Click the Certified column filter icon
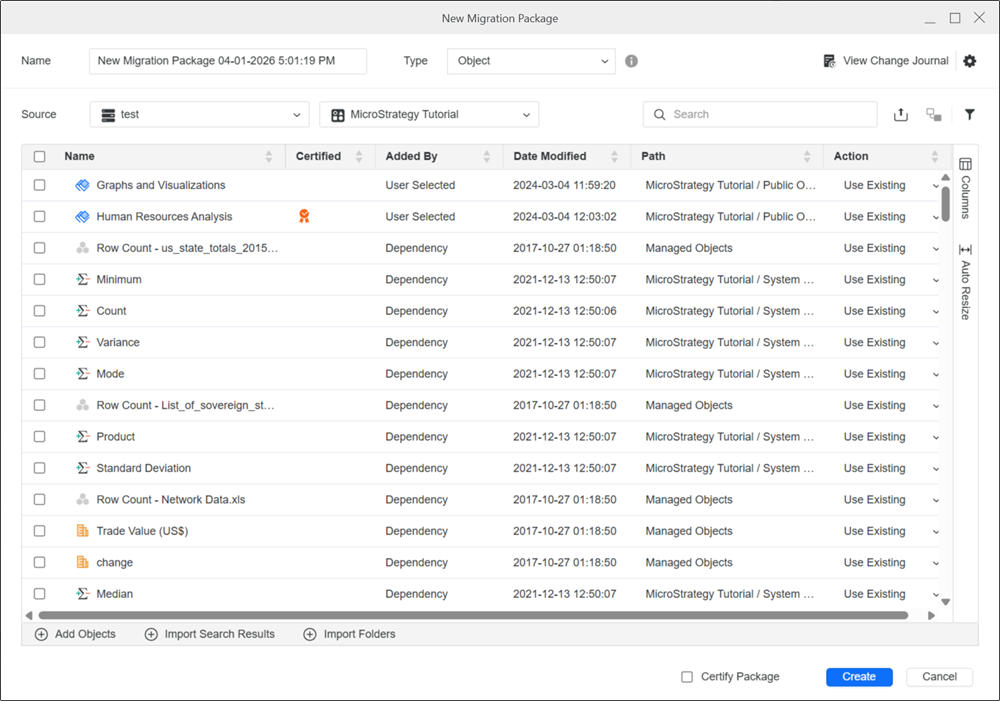 [359, 157]
